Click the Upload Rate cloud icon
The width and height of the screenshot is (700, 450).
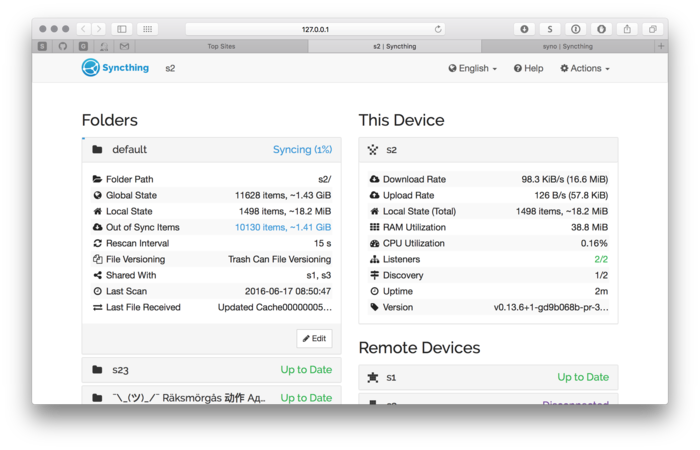[375, 195]
